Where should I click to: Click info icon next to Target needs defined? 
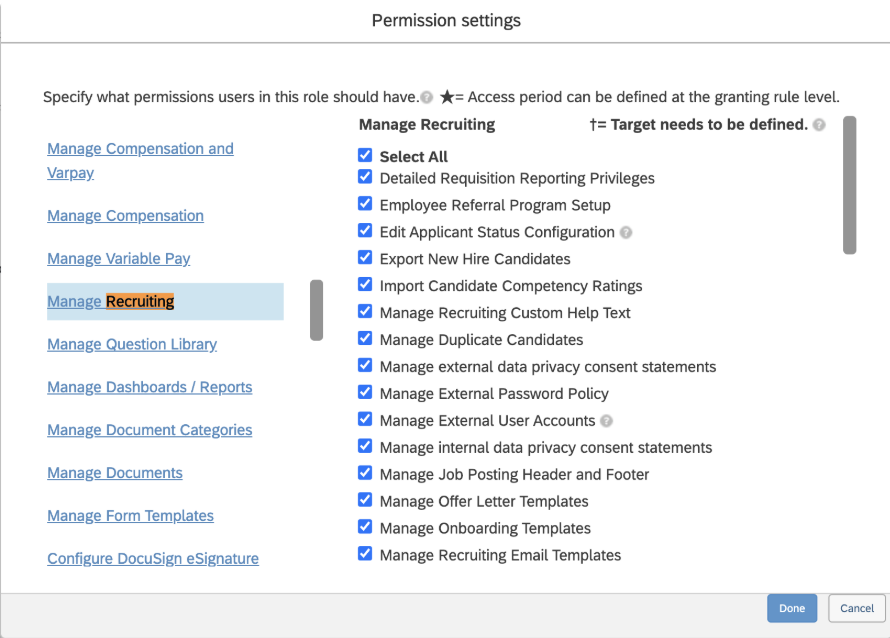819,125
